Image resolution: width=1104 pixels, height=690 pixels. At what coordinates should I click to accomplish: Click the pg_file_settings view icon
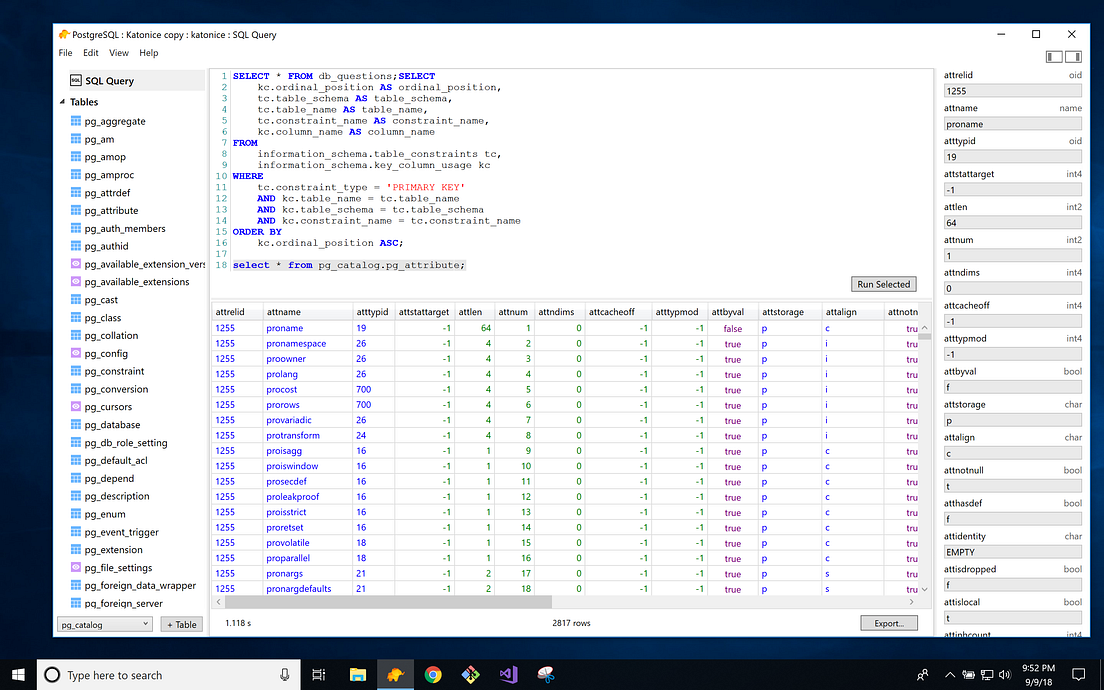pyautogui.click(x=76, y=567)
